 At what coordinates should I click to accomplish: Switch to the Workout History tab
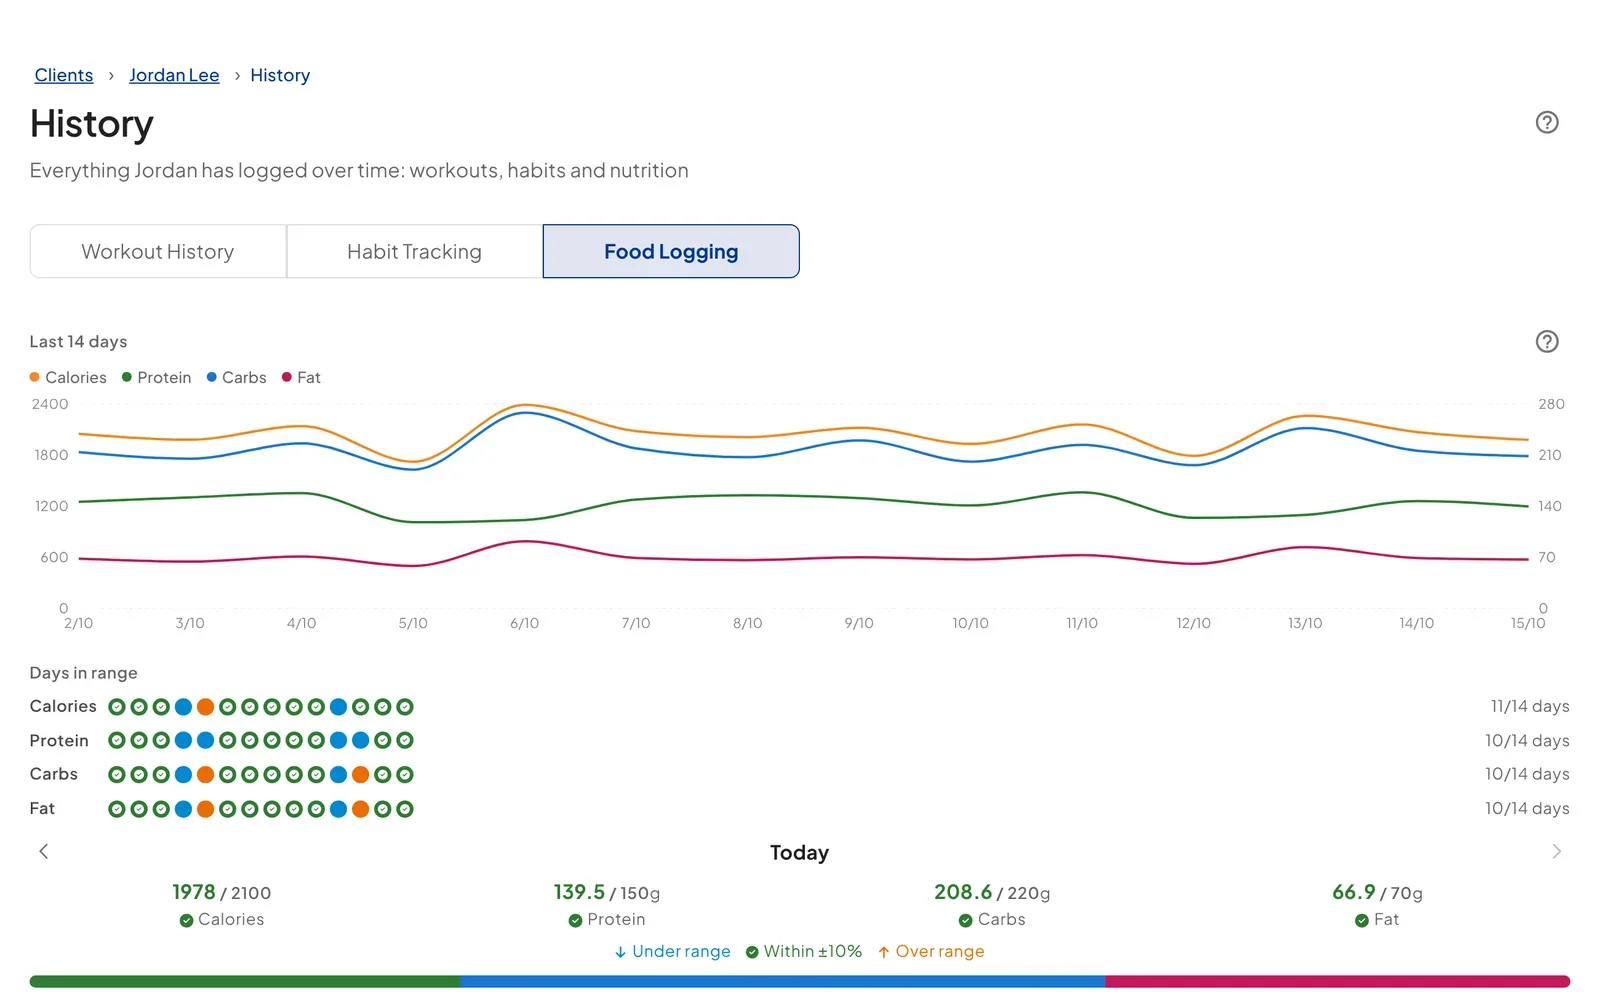pos(158,252)
